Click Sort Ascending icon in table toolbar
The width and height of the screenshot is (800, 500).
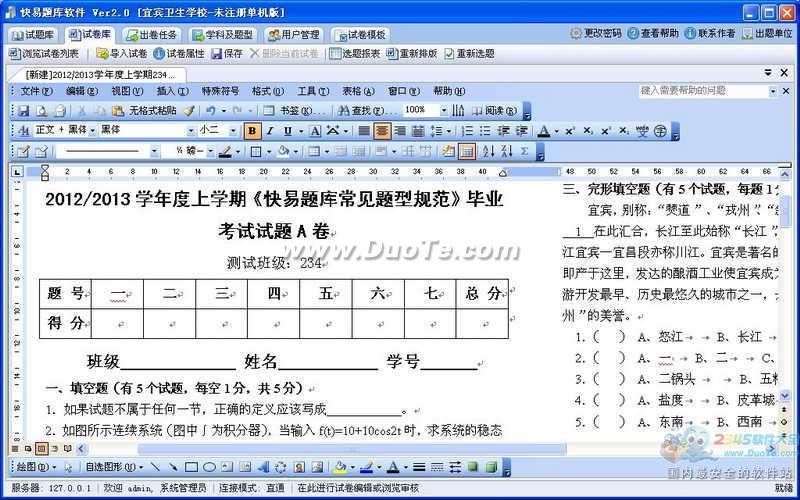488,151
